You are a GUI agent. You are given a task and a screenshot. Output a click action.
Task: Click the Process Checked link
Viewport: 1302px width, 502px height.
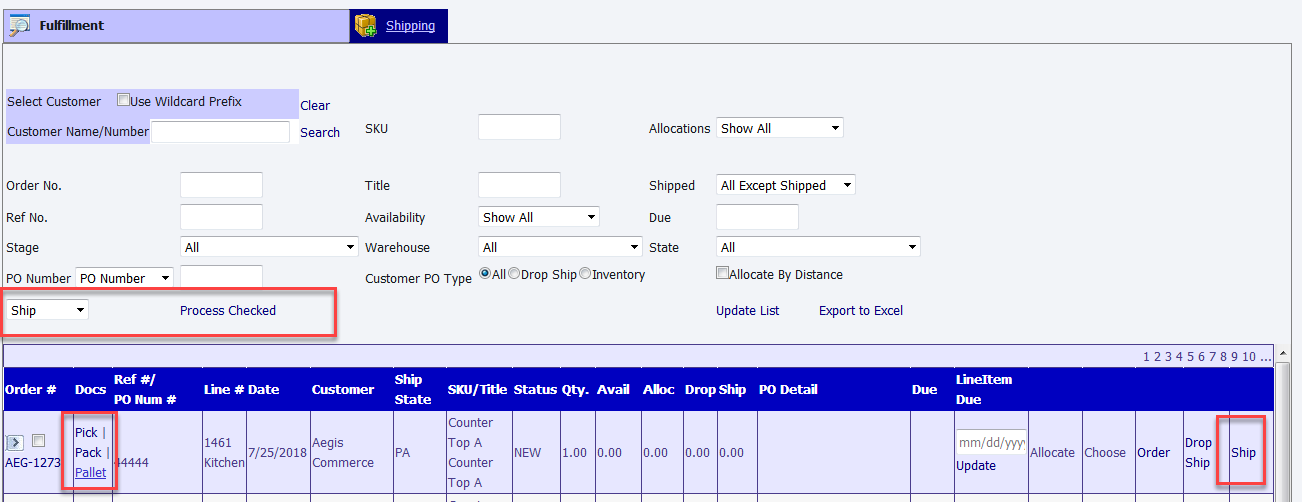228,311
